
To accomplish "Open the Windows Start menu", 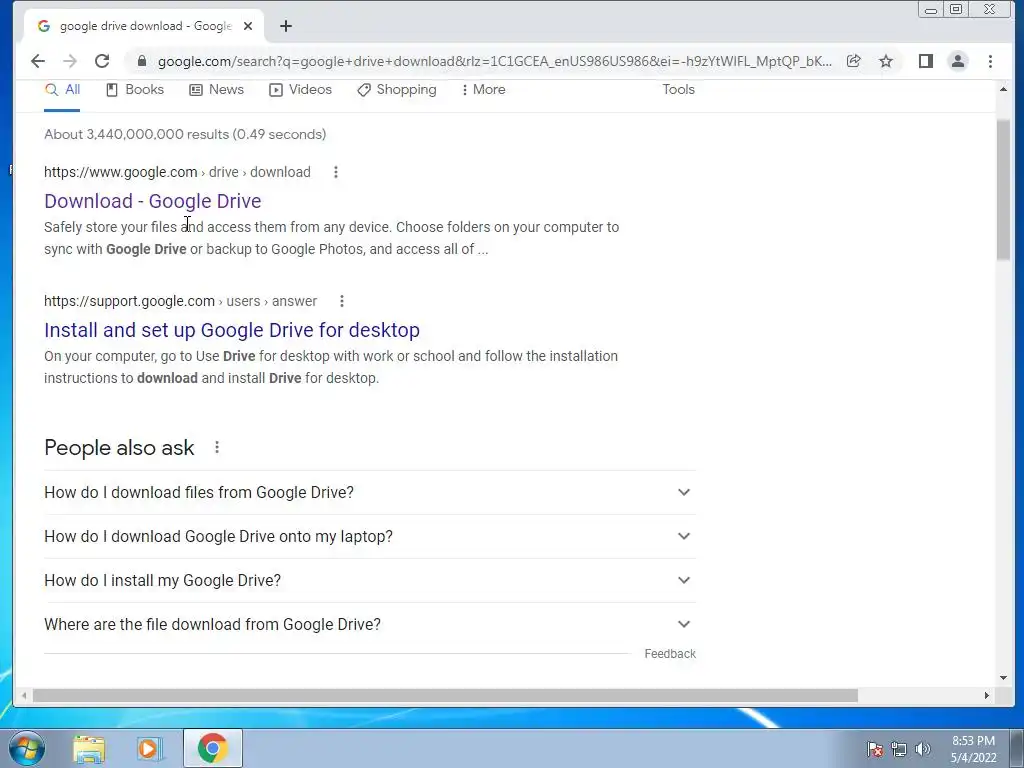I will (27, 748).
